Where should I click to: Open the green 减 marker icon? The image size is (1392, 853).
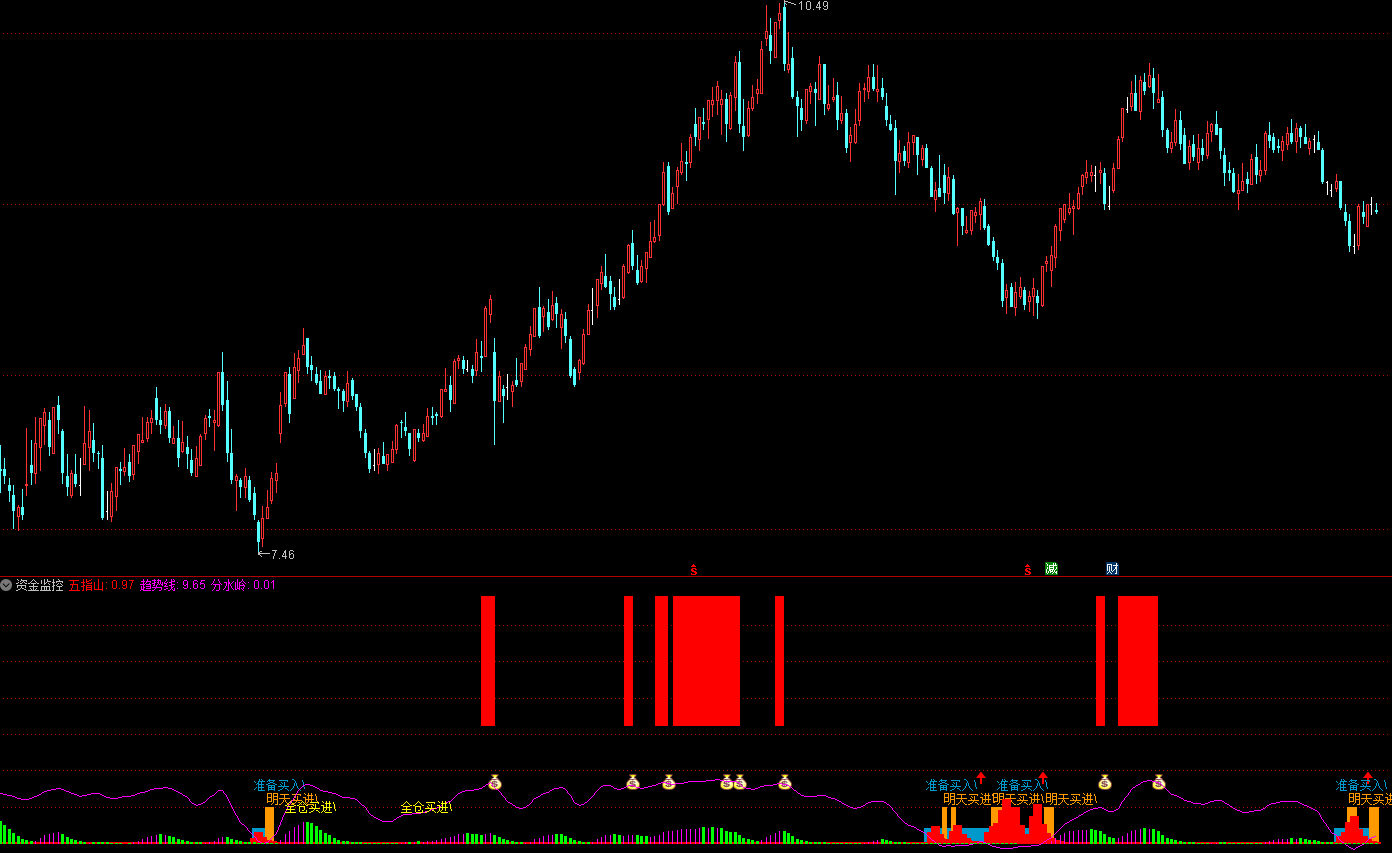pyautogui.click(x=1051, y=569)
